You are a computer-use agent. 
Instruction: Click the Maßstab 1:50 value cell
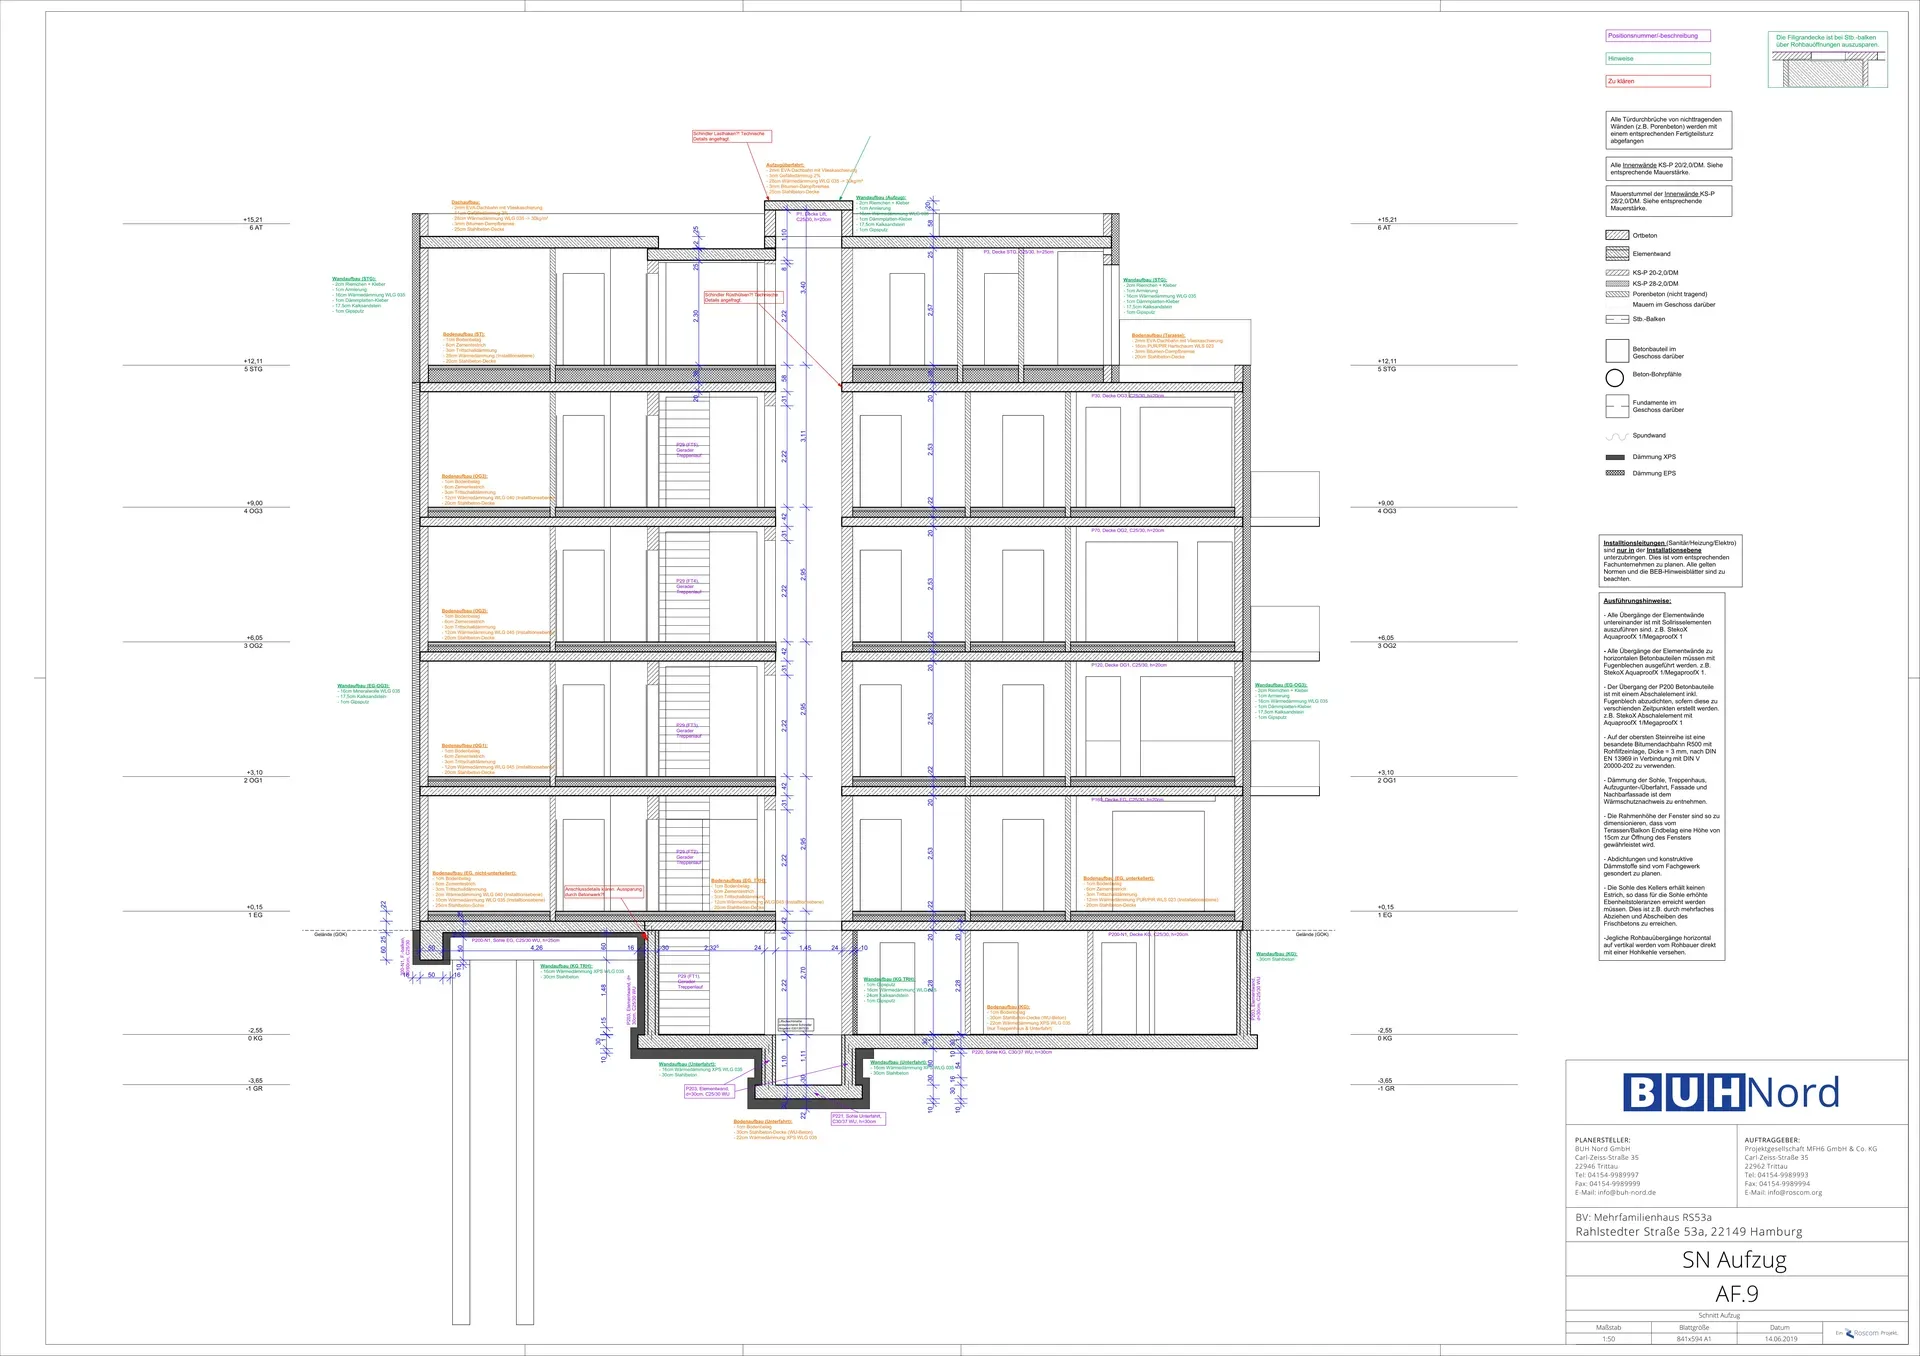(x=1608, y=1338)
